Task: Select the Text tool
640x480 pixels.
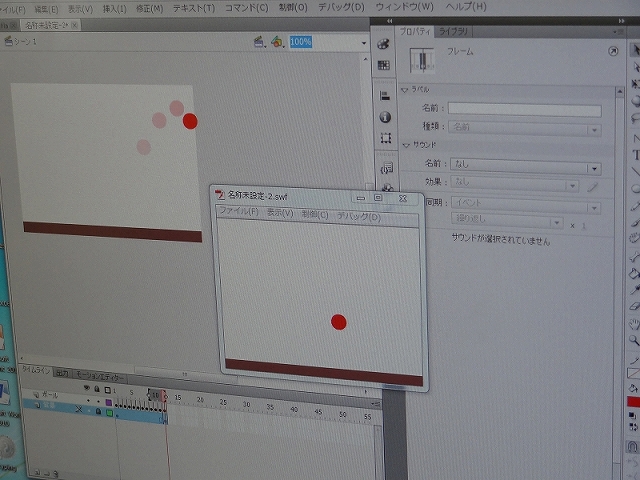Action: tap(636, 155)
